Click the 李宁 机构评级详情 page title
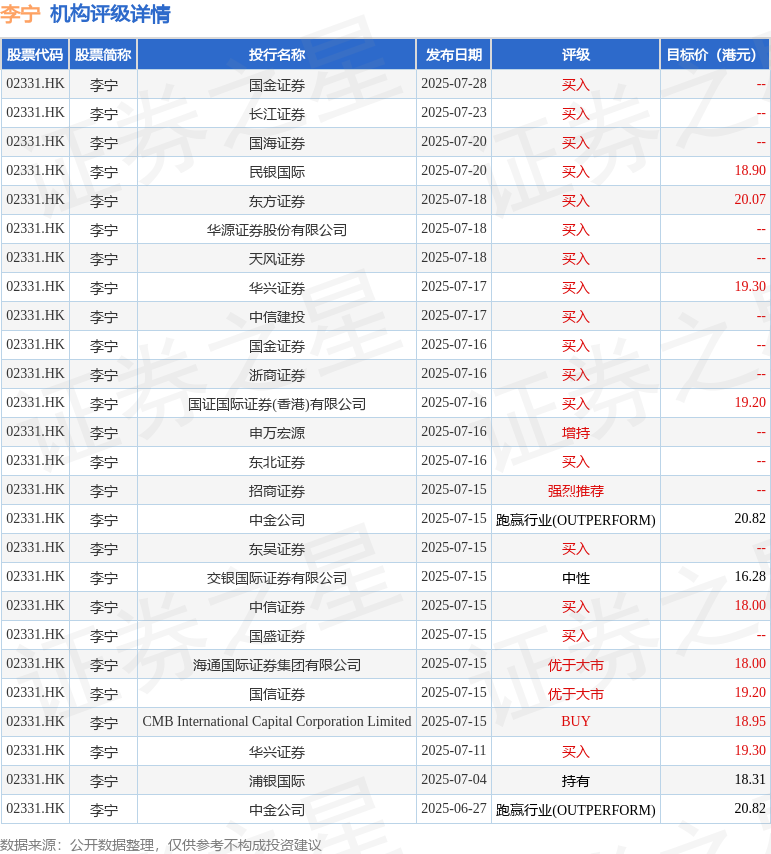Image resolution: width=771 pixels, height=854 pixels. click(x=85, y=14)
